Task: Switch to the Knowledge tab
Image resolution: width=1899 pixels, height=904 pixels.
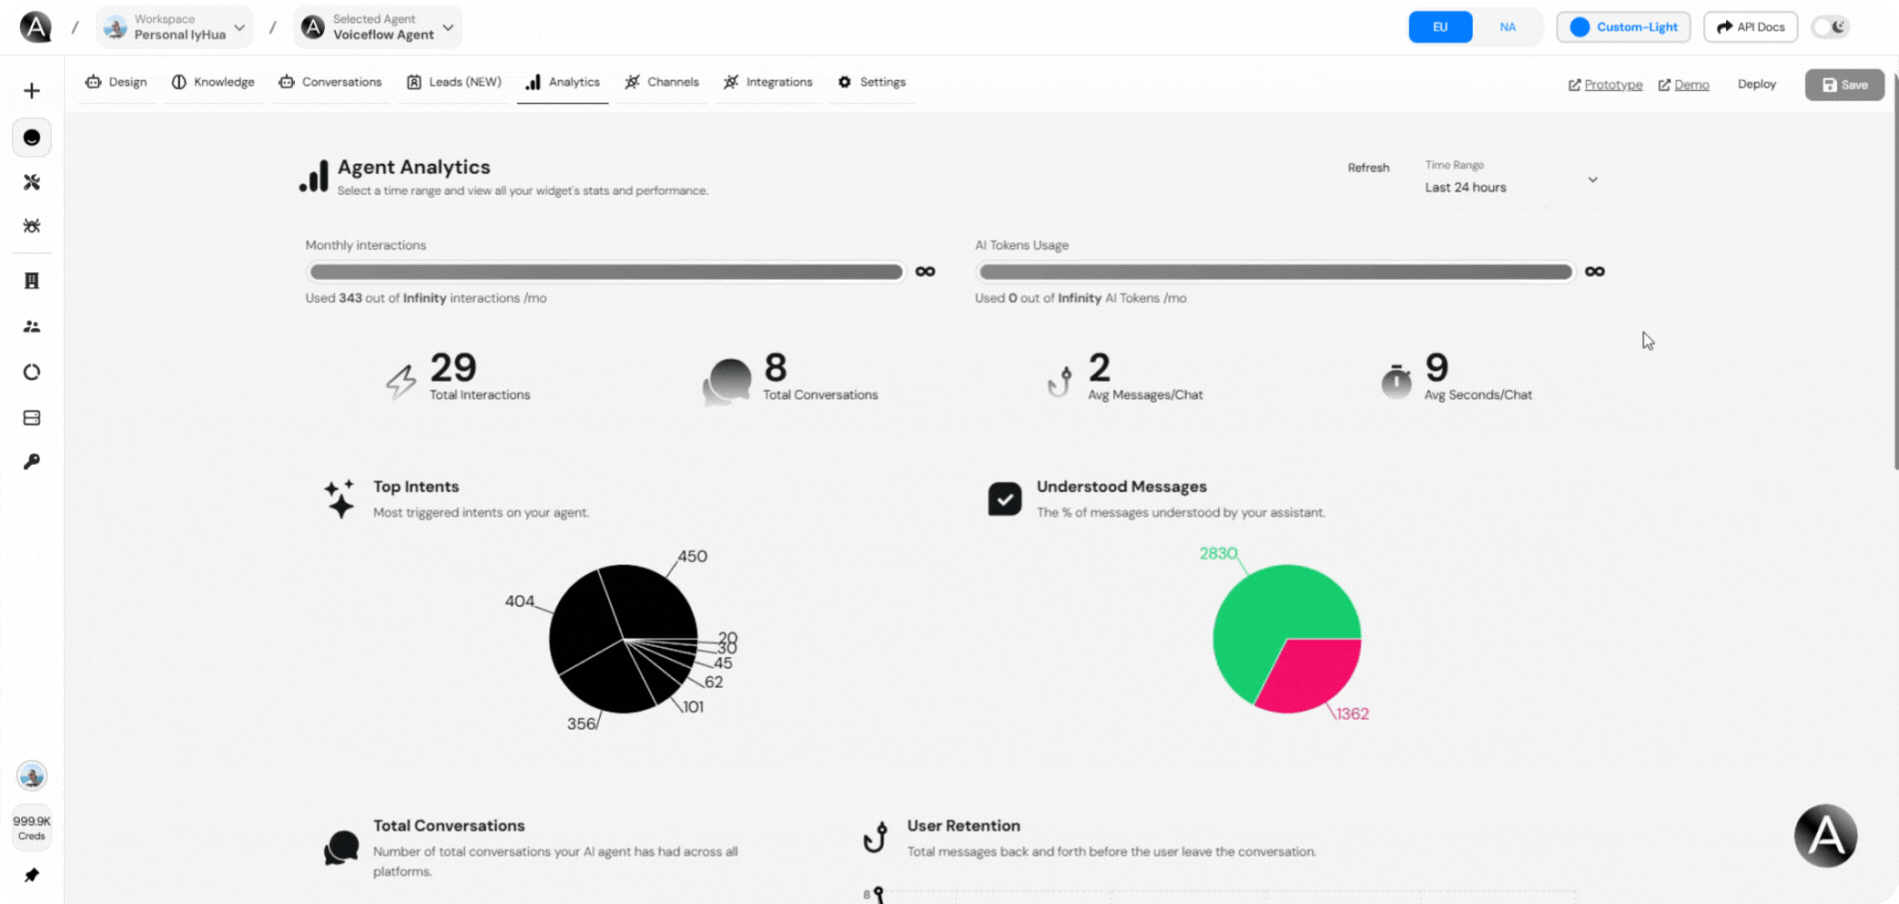Action: click(213, 82)
